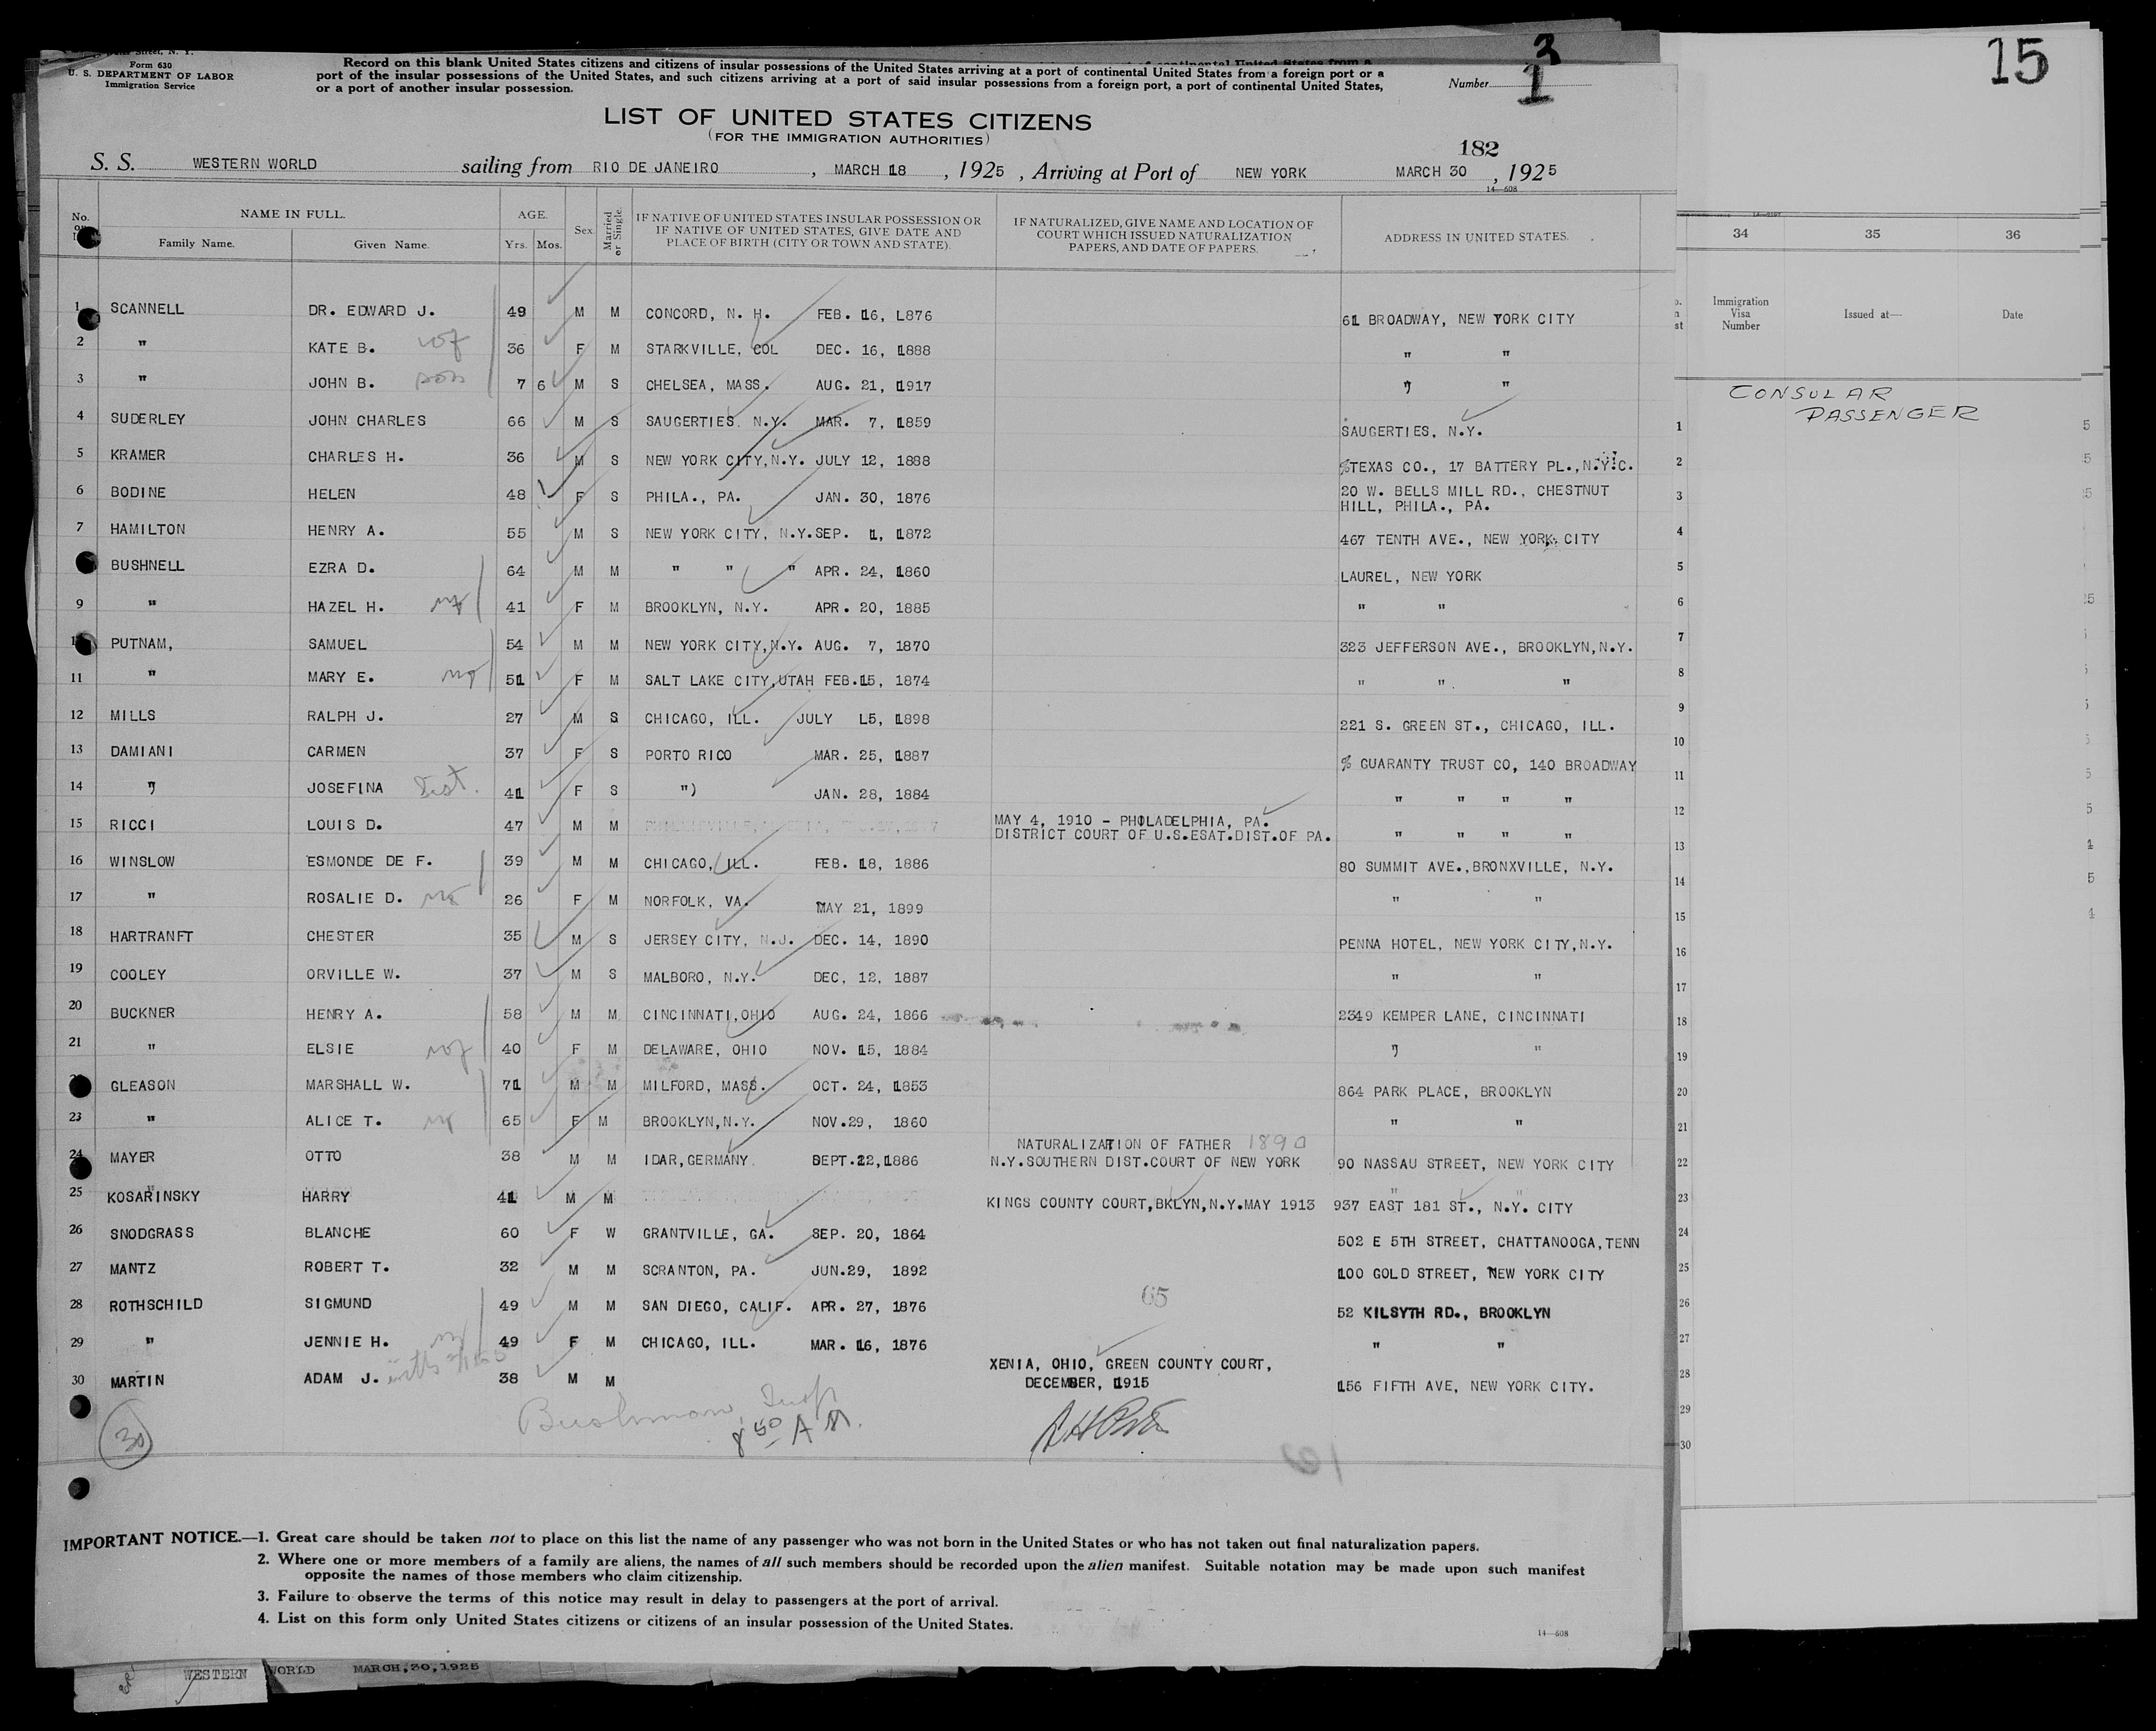Click family name 'BODINE'
The width and height of the screenshot is (2156, 1731).
pos(138,493)
